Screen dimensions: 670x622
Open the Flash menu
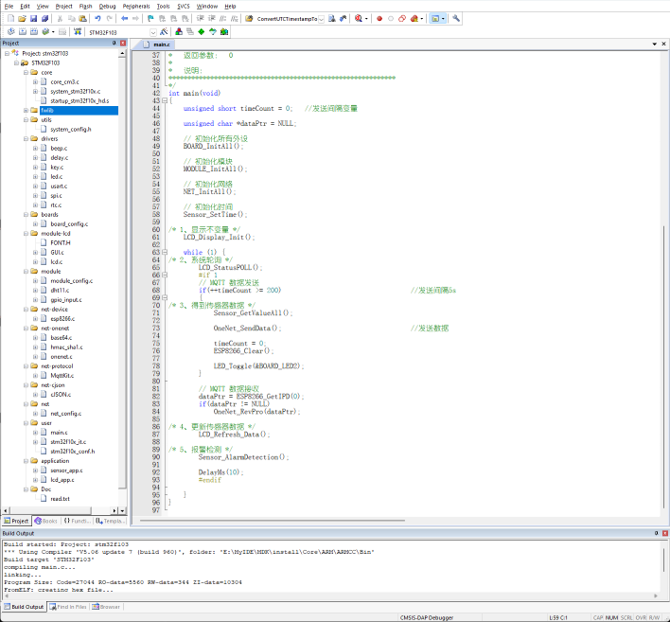point(85,6)
